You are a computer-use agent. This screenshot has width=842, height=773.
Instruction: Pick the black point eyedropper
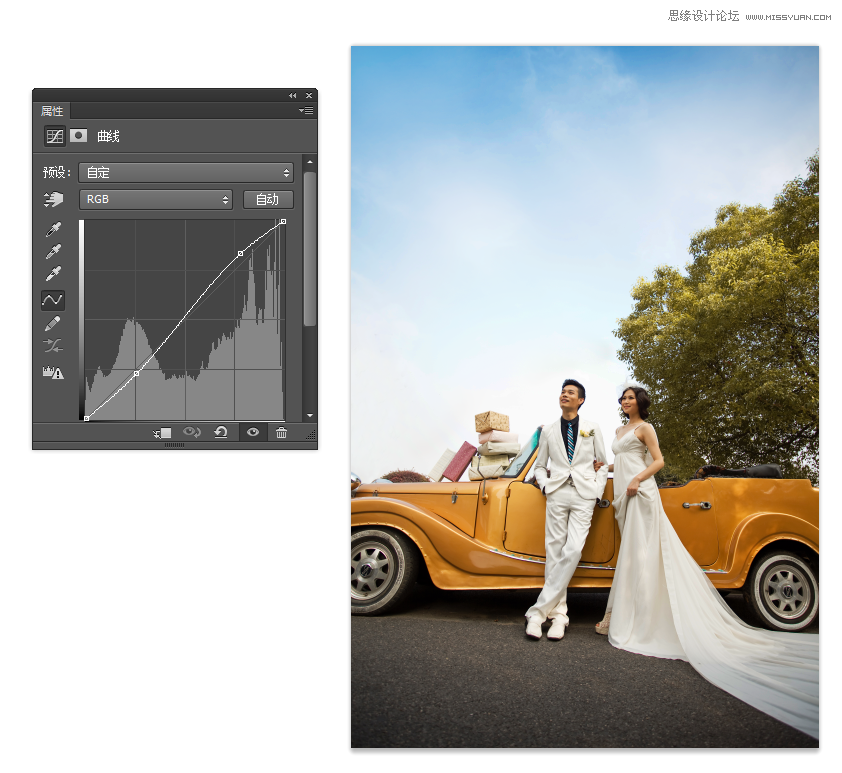pyautogui.click(x=53, y=229)
